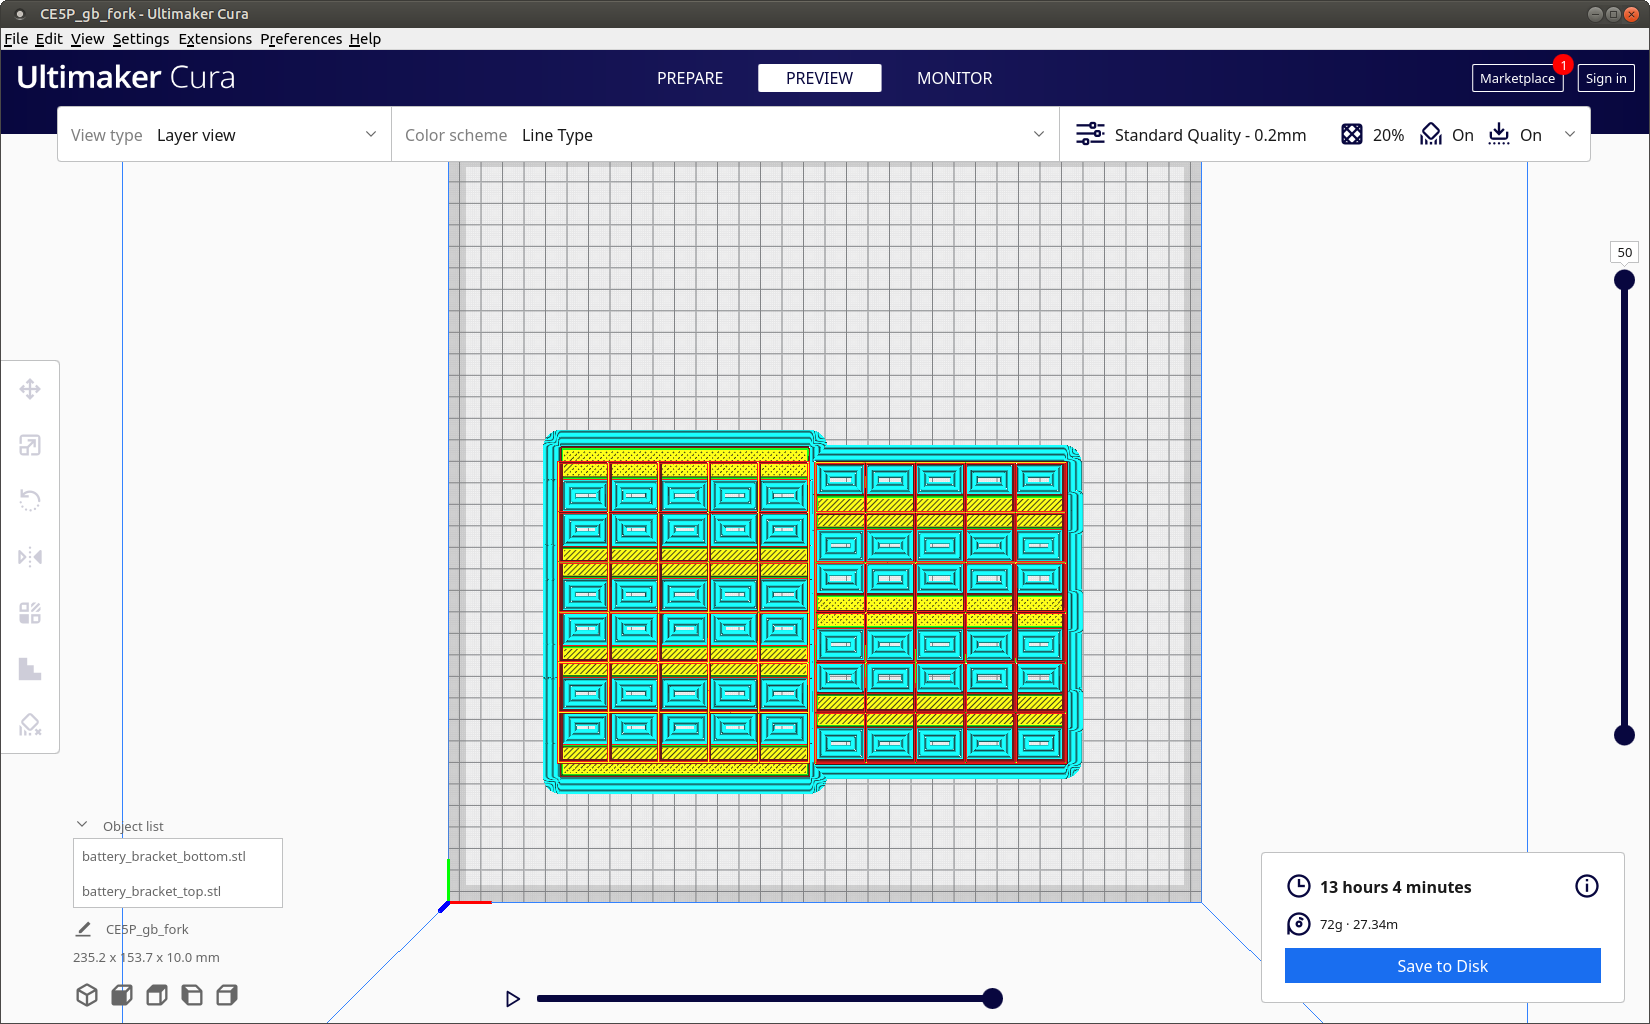Image resolution: width=1650 pixels, height=1024 pixels.
Task: Select the Move tool in left toolbar
Action: pyautogui.click(x=30, y=389)
